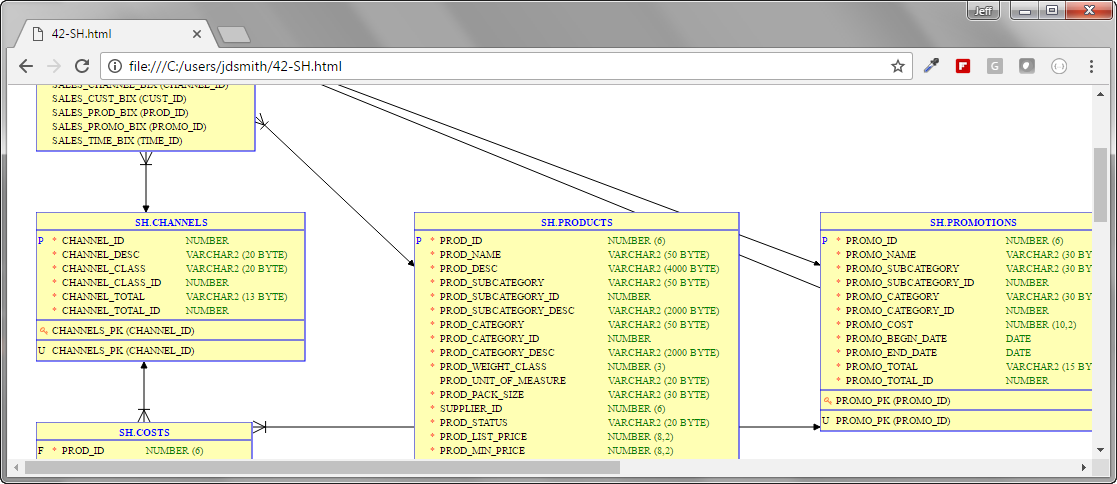Click the horizontal scrollbar's right arrow
This screenshot has height=484, width=1117.
[x=1083, y=467]
